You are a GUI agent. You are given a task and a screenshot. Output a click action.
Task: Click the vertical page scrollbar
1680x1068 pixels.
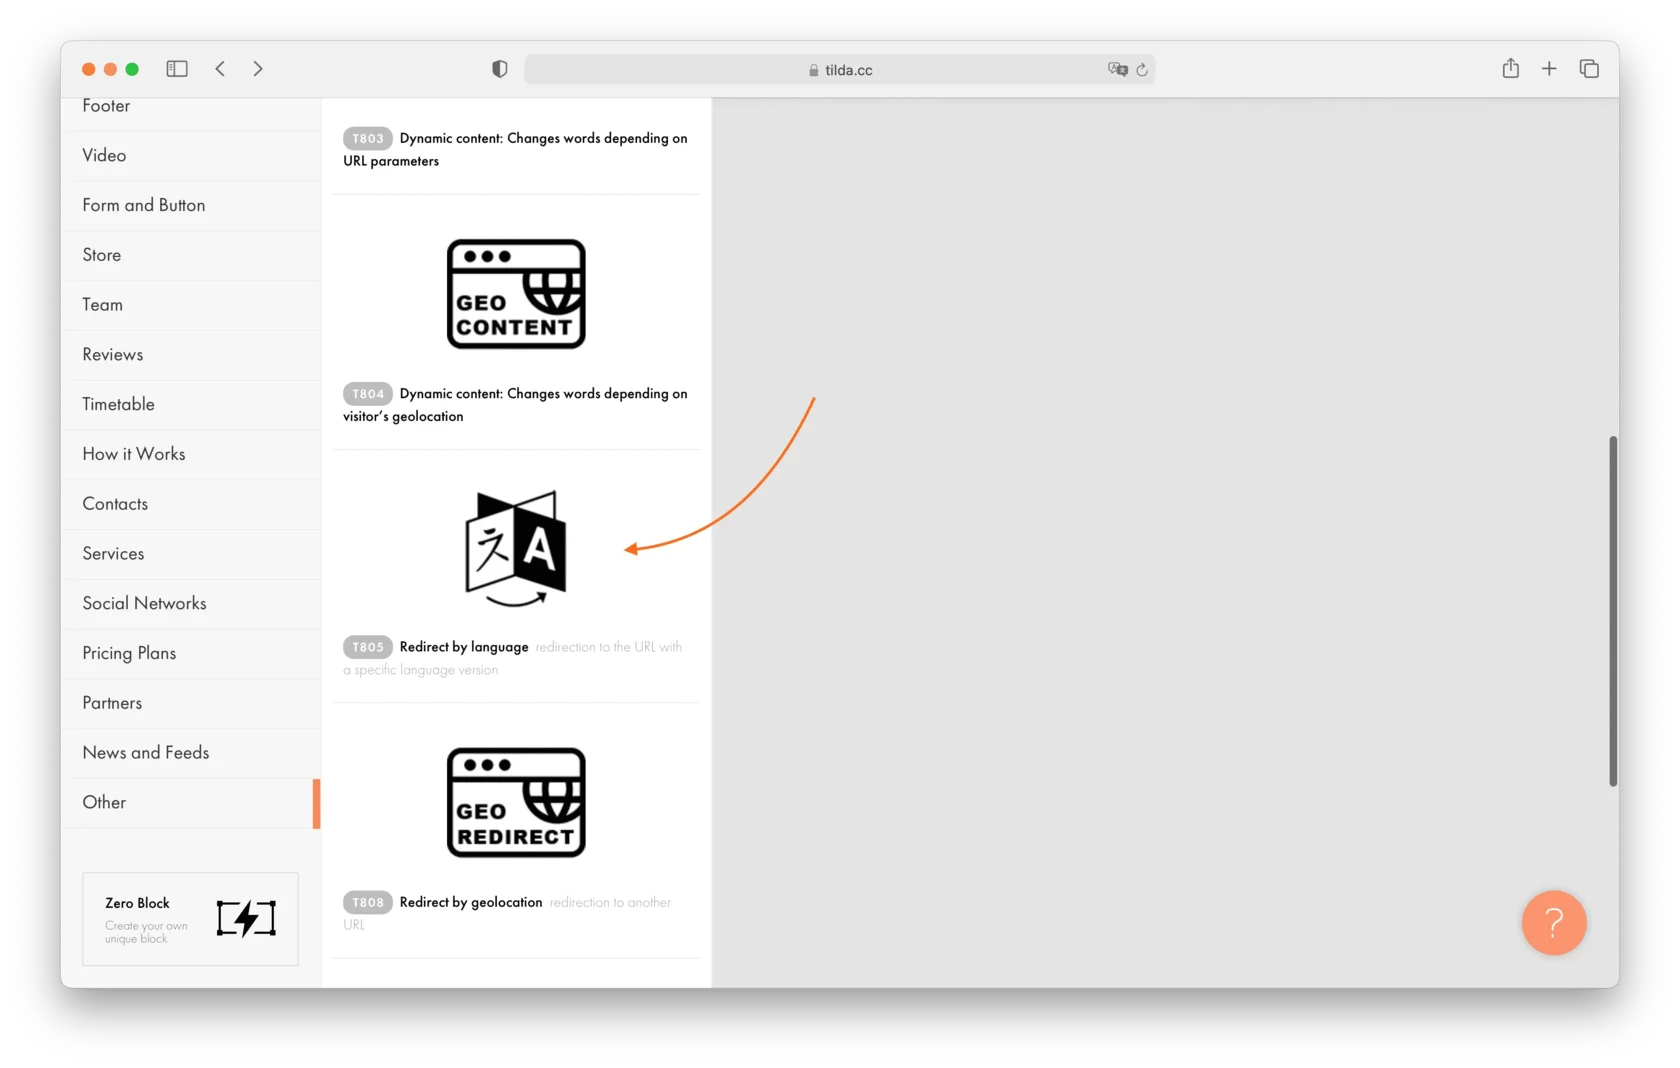coord(1612,610)
